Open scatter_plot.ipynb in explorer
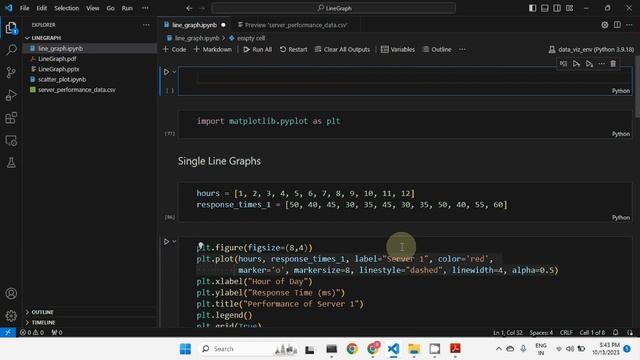The height and width of the screenshot is (360, 640). [90, 80]
